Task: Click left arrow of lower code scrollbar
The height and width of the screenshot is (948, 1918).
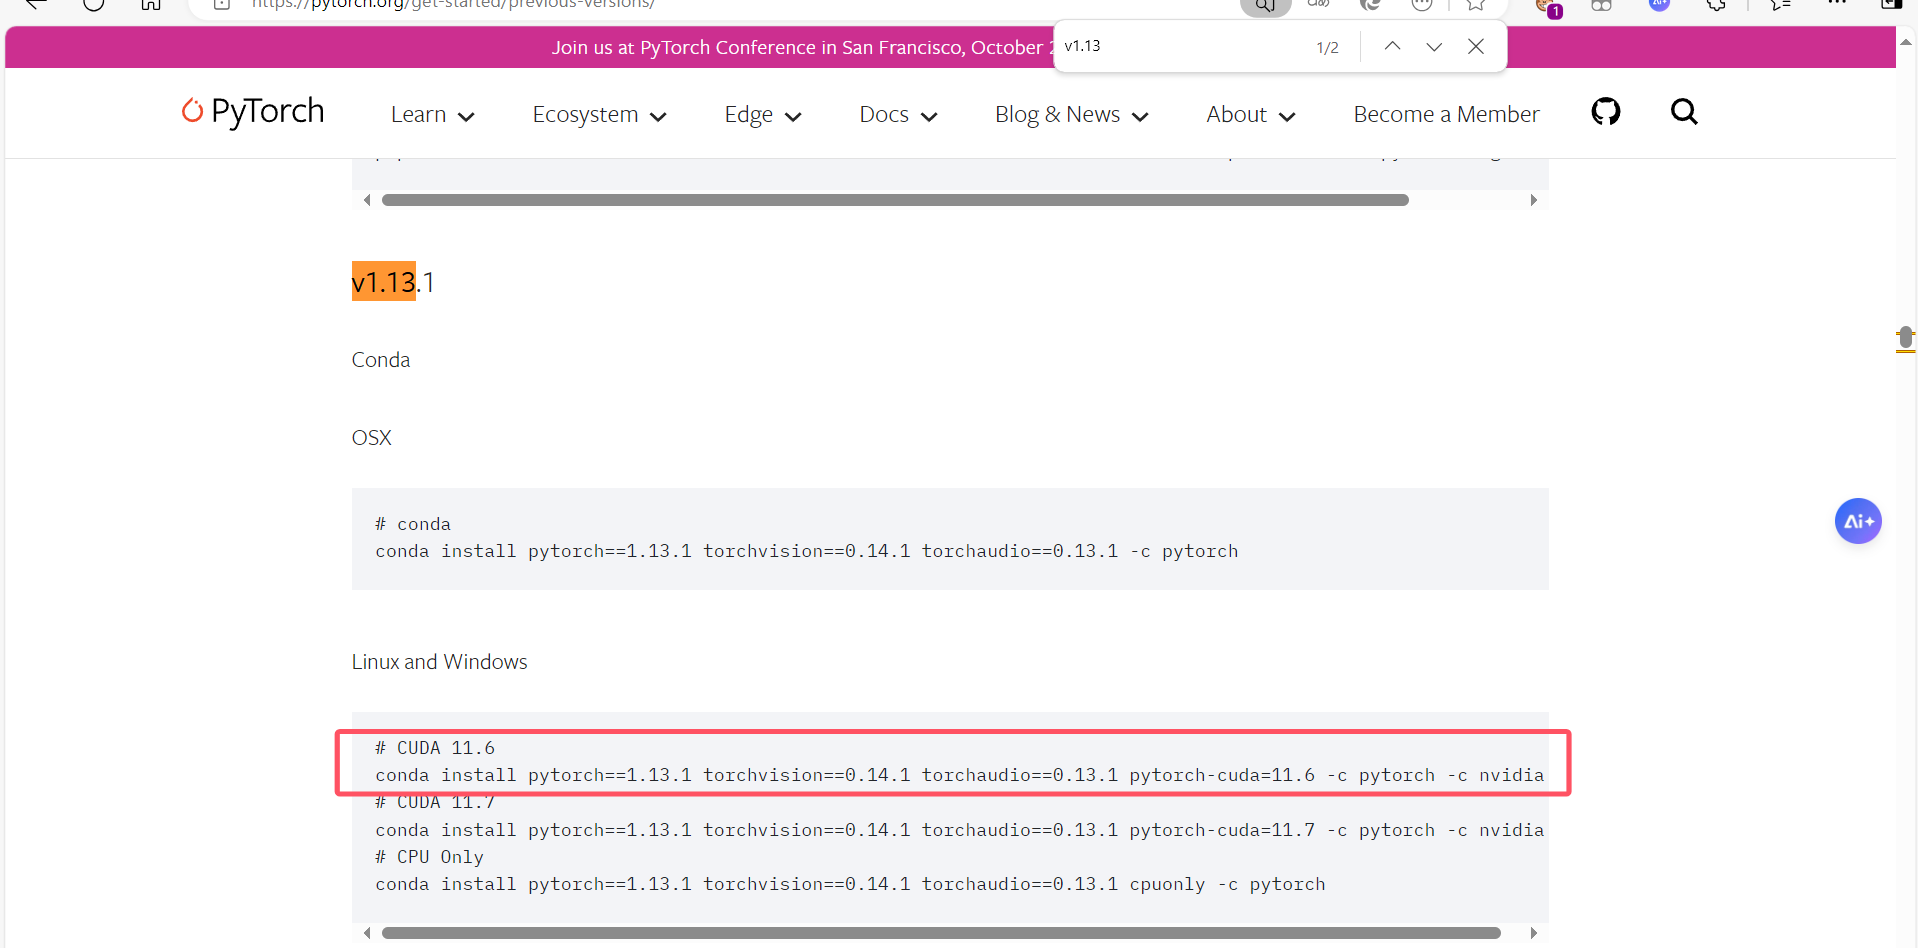Action: tap(367, 933)
